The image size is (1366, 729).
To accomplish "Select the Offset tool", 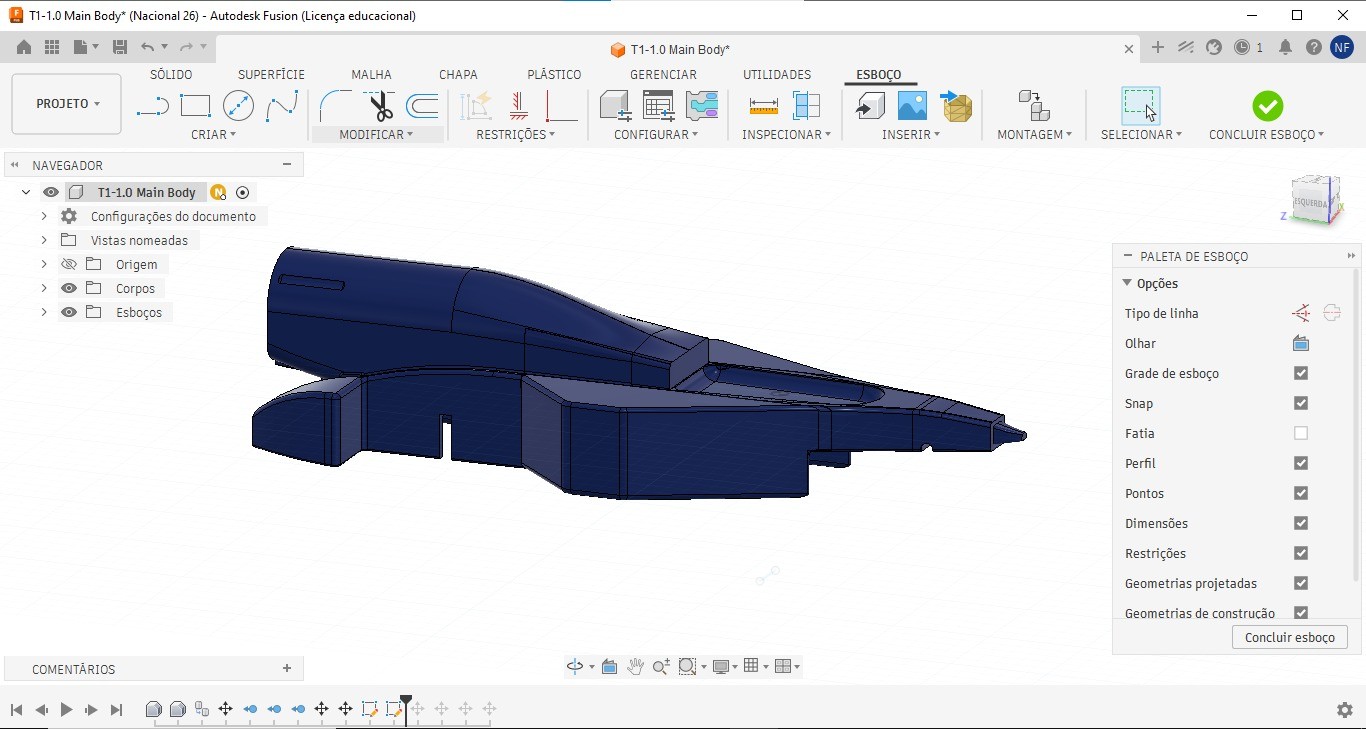I will pyautogui.click(x=423, y=105).
